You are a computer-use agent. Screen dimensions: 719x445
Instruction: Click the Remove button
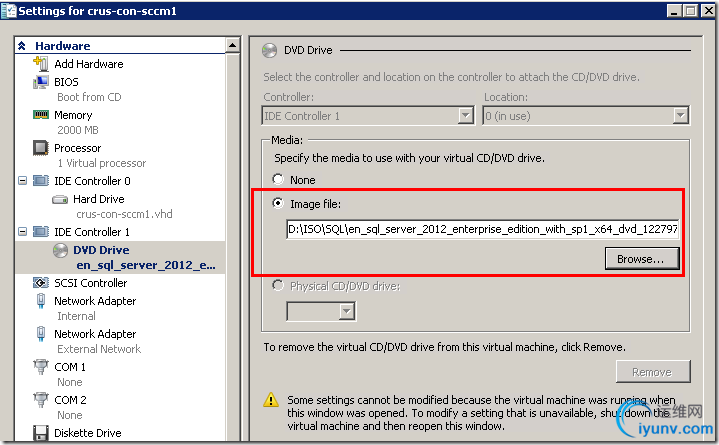click(653, 372)
